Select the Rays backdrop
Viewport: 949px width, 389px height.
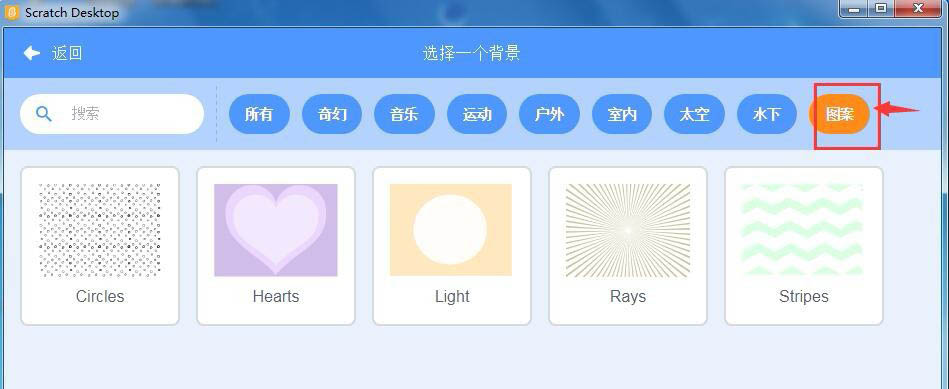[628, 230]
